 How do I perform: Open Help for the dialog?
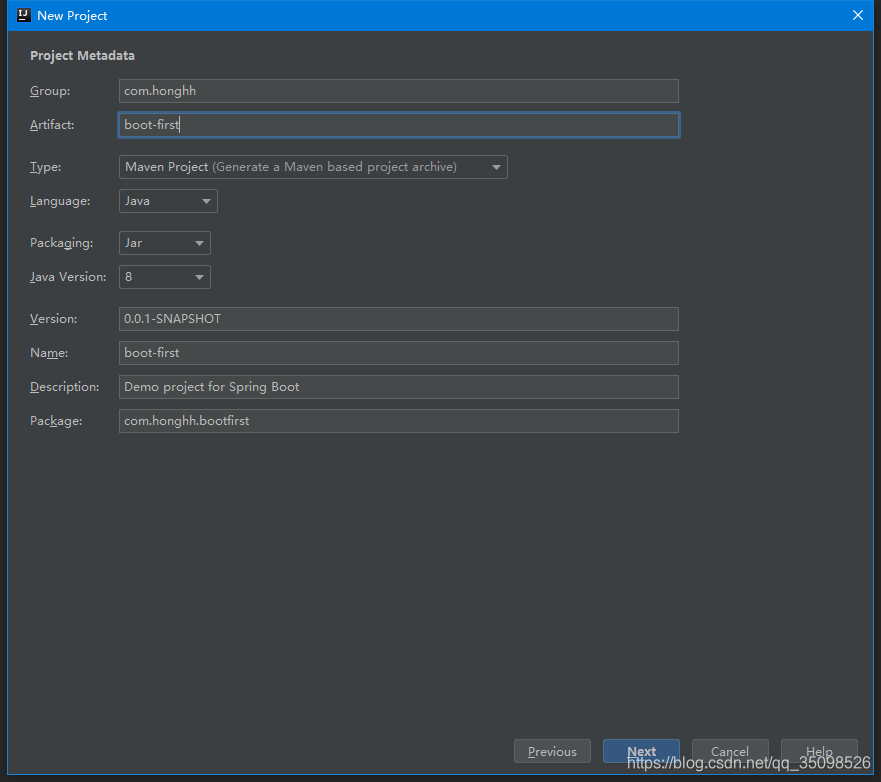tap(819, 751)
